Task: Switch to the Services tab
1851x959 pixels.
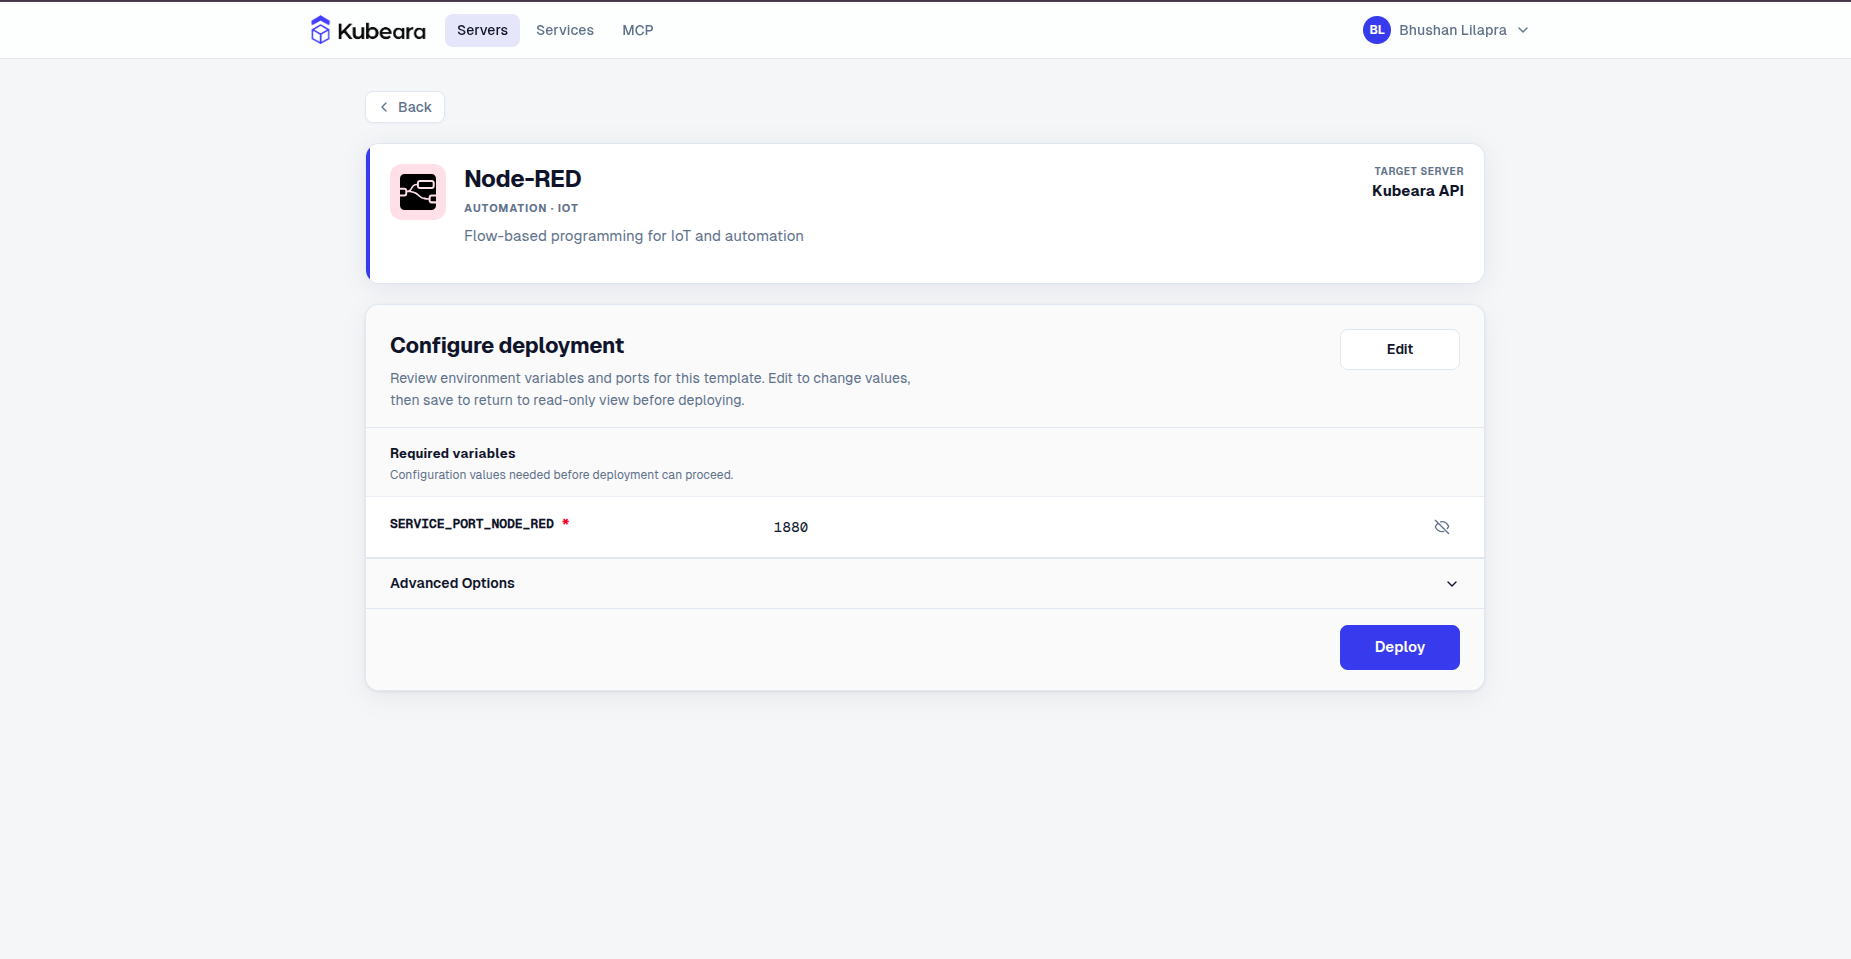Action: tap(565, 30)
